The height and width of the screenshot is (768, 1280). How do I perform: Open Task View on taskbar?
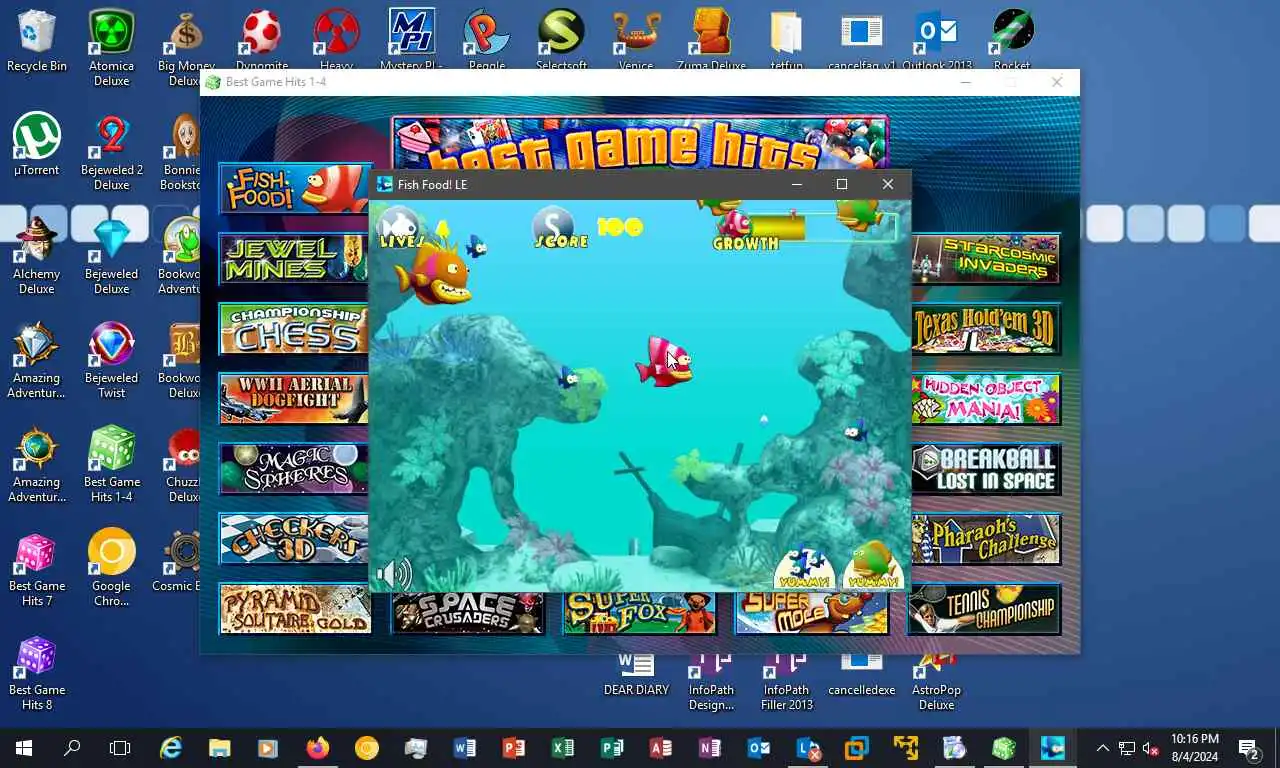pos(120,748)
